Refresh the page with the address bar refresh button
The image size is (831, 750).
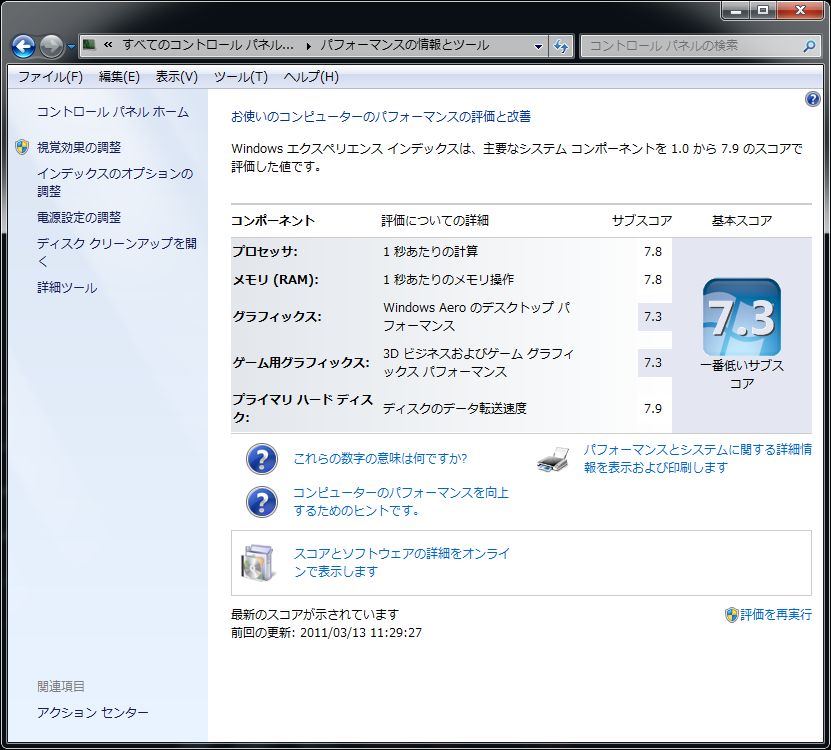(x=561, y=47)
